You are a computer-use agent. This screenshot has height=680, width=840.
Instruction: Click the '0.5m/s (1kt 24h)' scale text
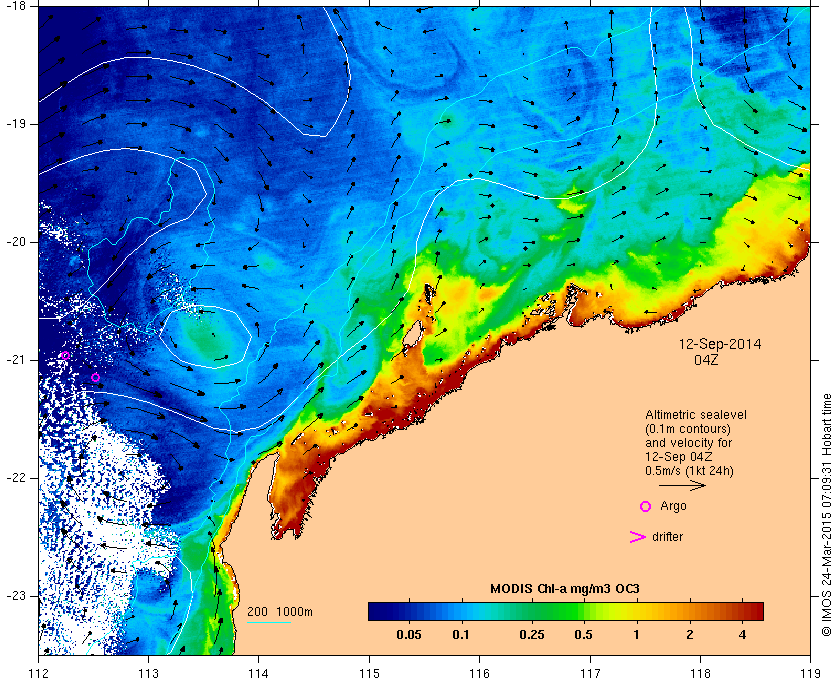tap(689, 471)
